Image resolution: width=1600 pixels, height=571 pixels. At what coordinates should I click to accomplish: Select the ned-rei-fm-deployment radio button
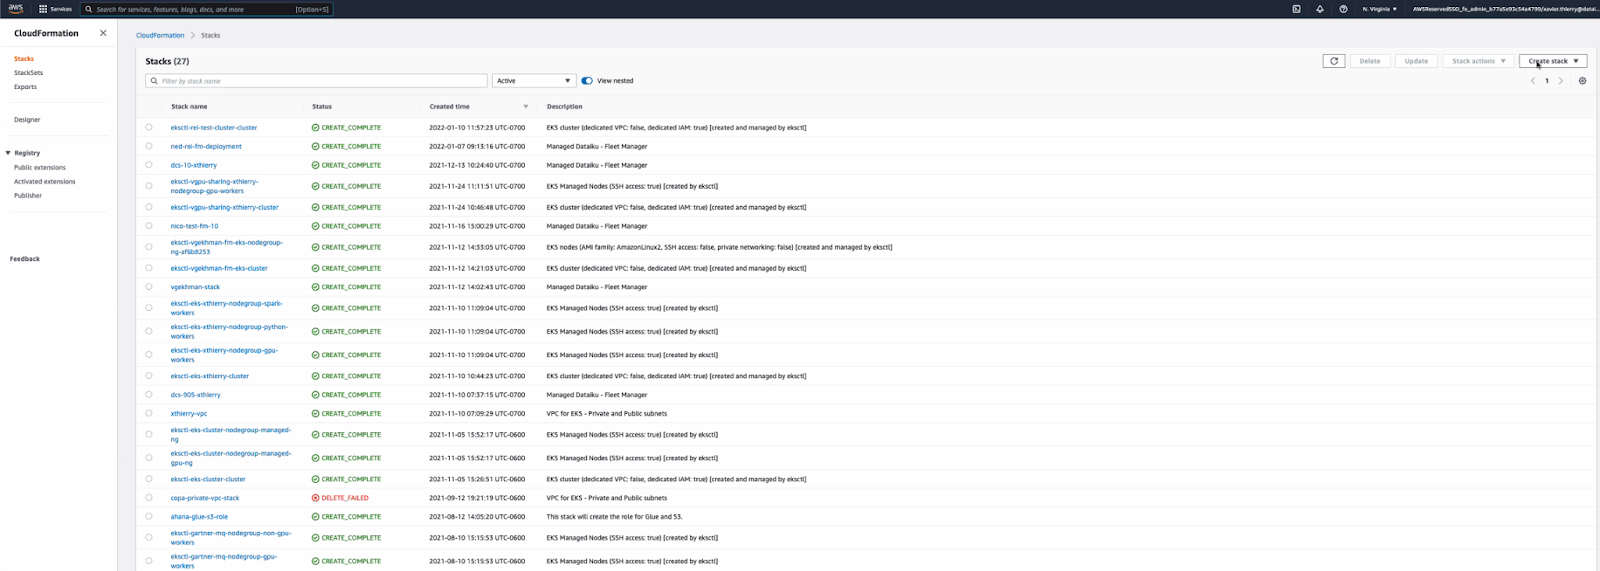(x=149, y=146)
